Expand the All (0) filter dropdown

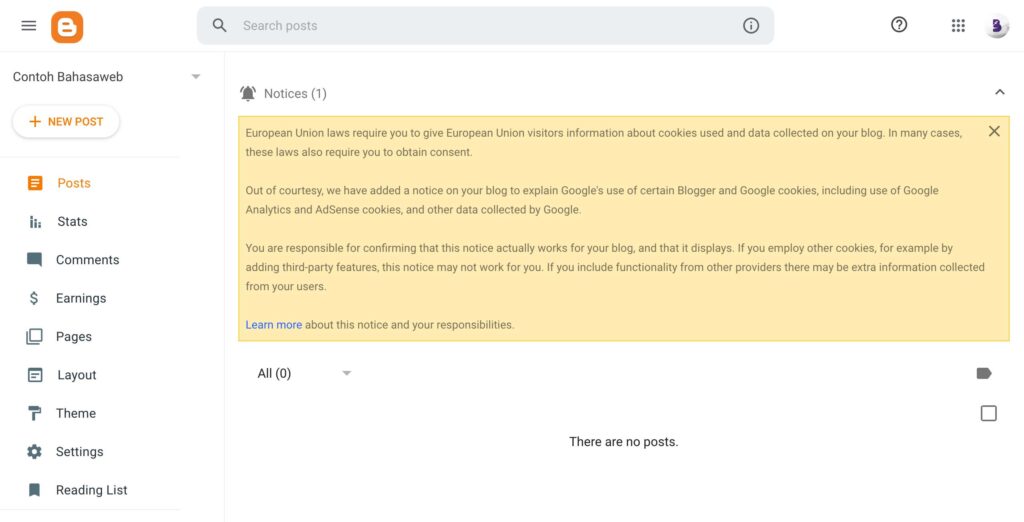pyautogui.click(x=305, y=373)
